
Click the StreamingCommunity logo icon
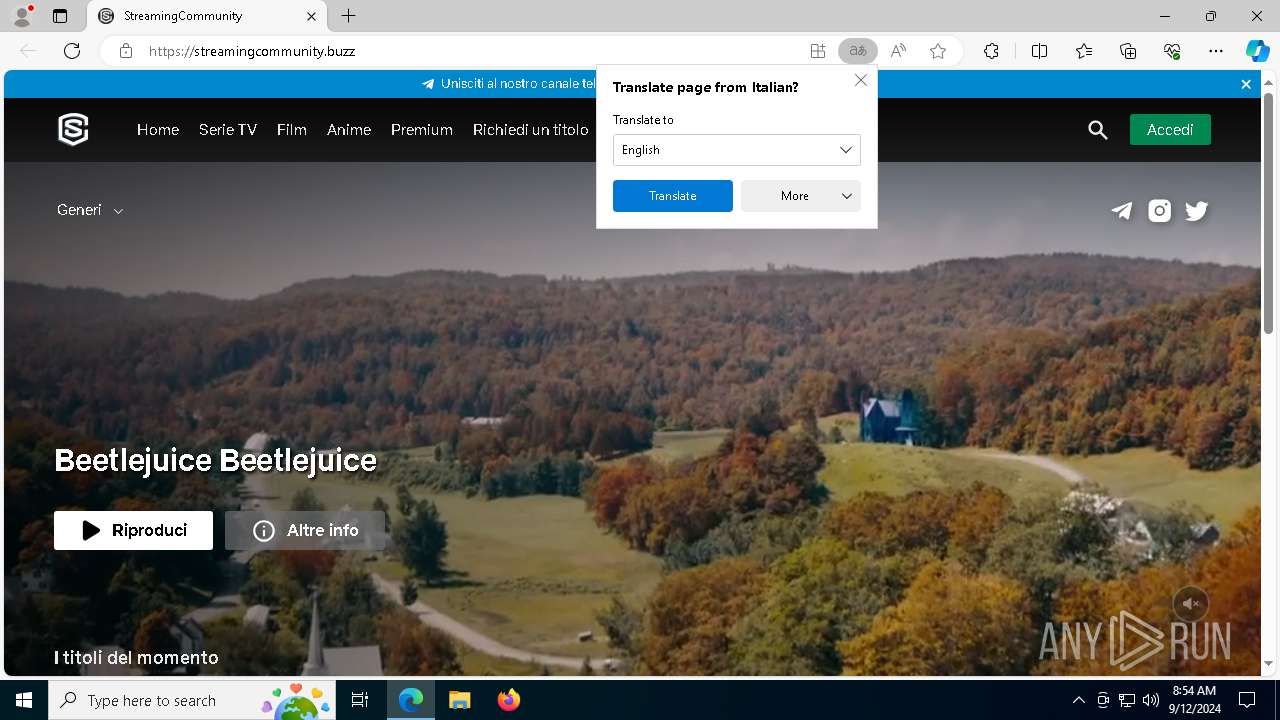(73, 129)
